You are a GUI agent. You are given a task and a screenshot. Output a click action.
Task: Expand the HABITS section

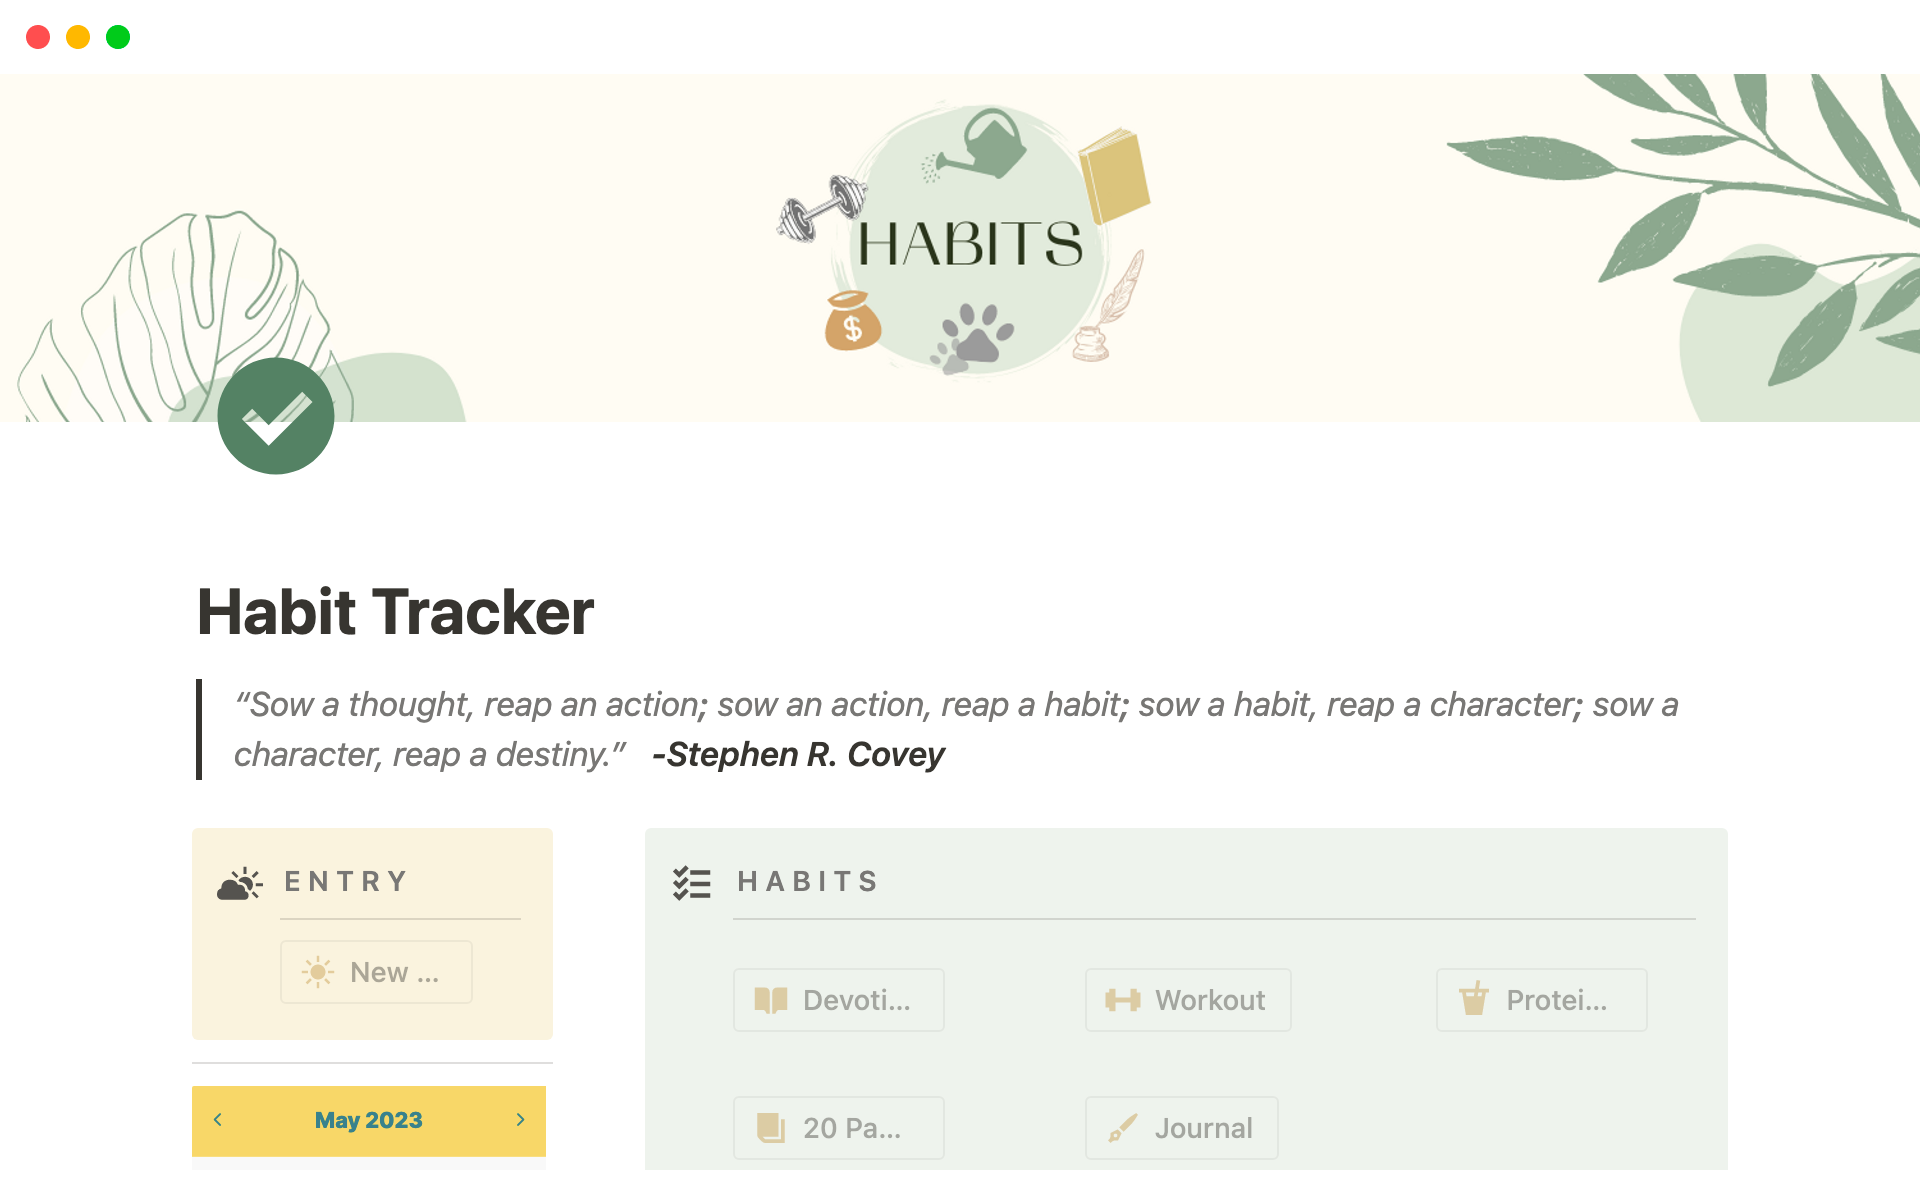point(809,879)
